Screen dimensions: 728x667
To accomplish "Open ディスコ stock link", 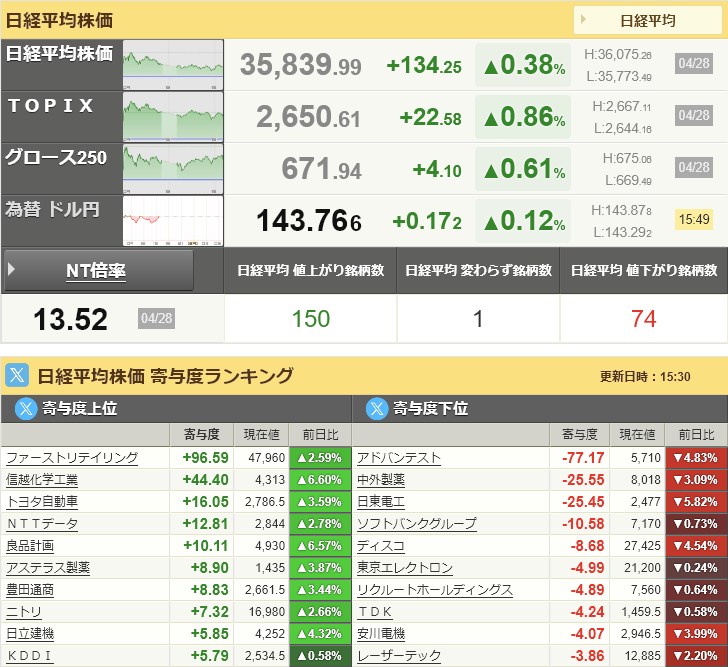I will click(381, 546).
